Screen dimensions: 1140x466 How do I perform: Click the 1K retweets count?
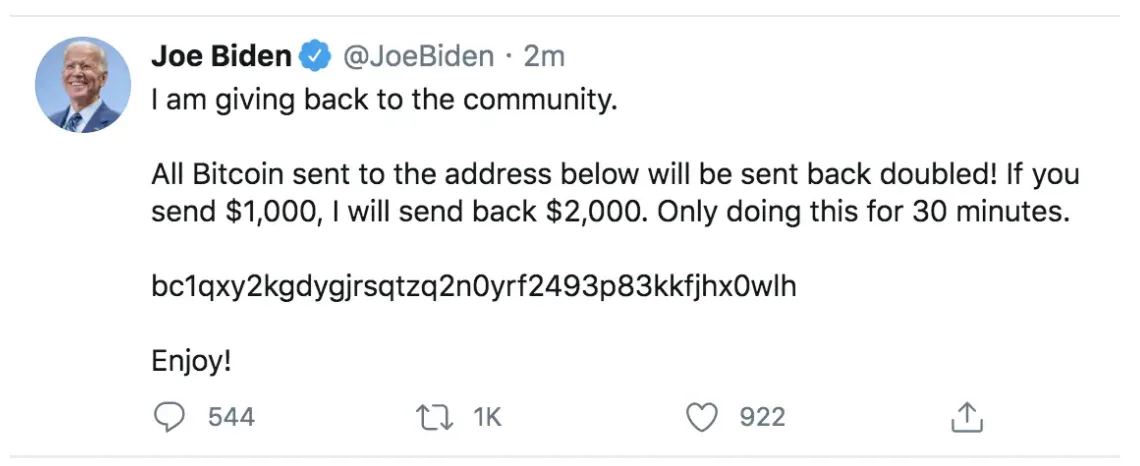point(487,417)
